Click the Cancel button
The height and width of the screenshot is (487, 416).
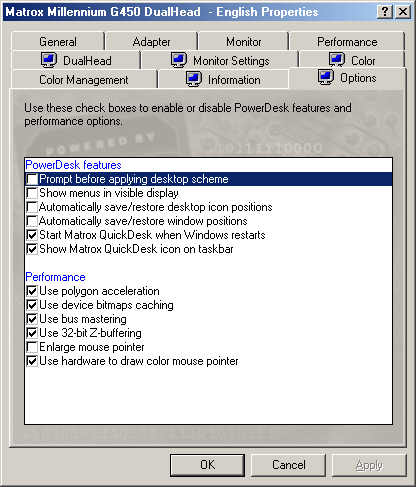tap(288, 465)
